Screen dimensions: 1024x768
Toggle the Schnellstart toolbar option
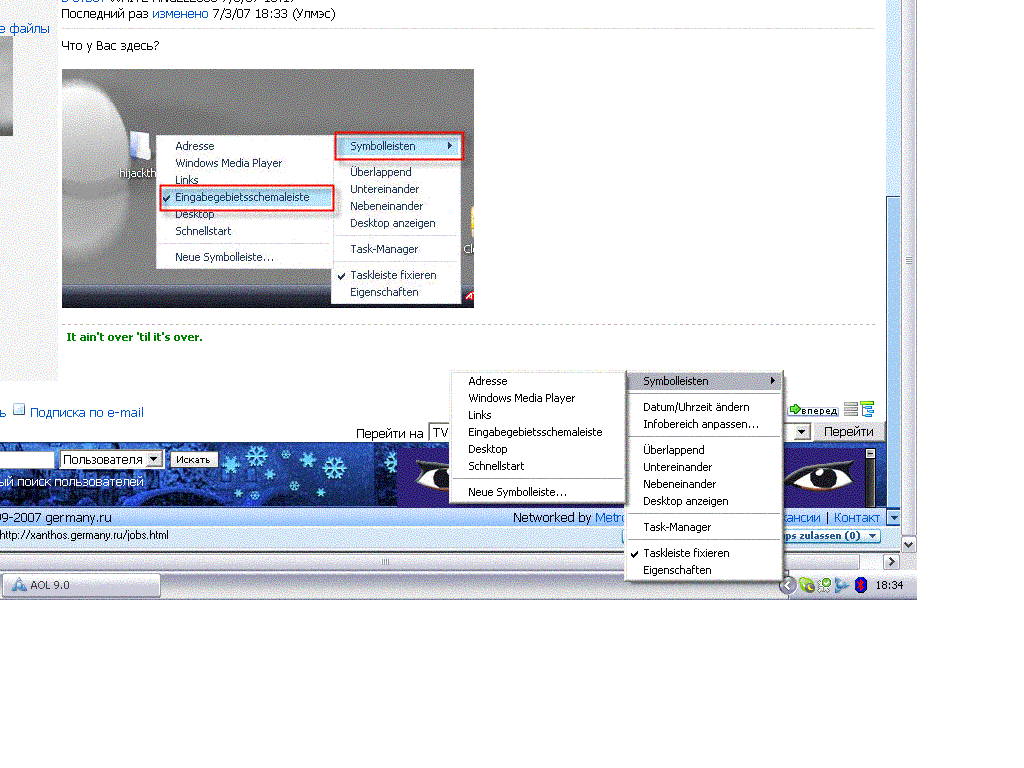pyautogui.click(x=499, y=466)
